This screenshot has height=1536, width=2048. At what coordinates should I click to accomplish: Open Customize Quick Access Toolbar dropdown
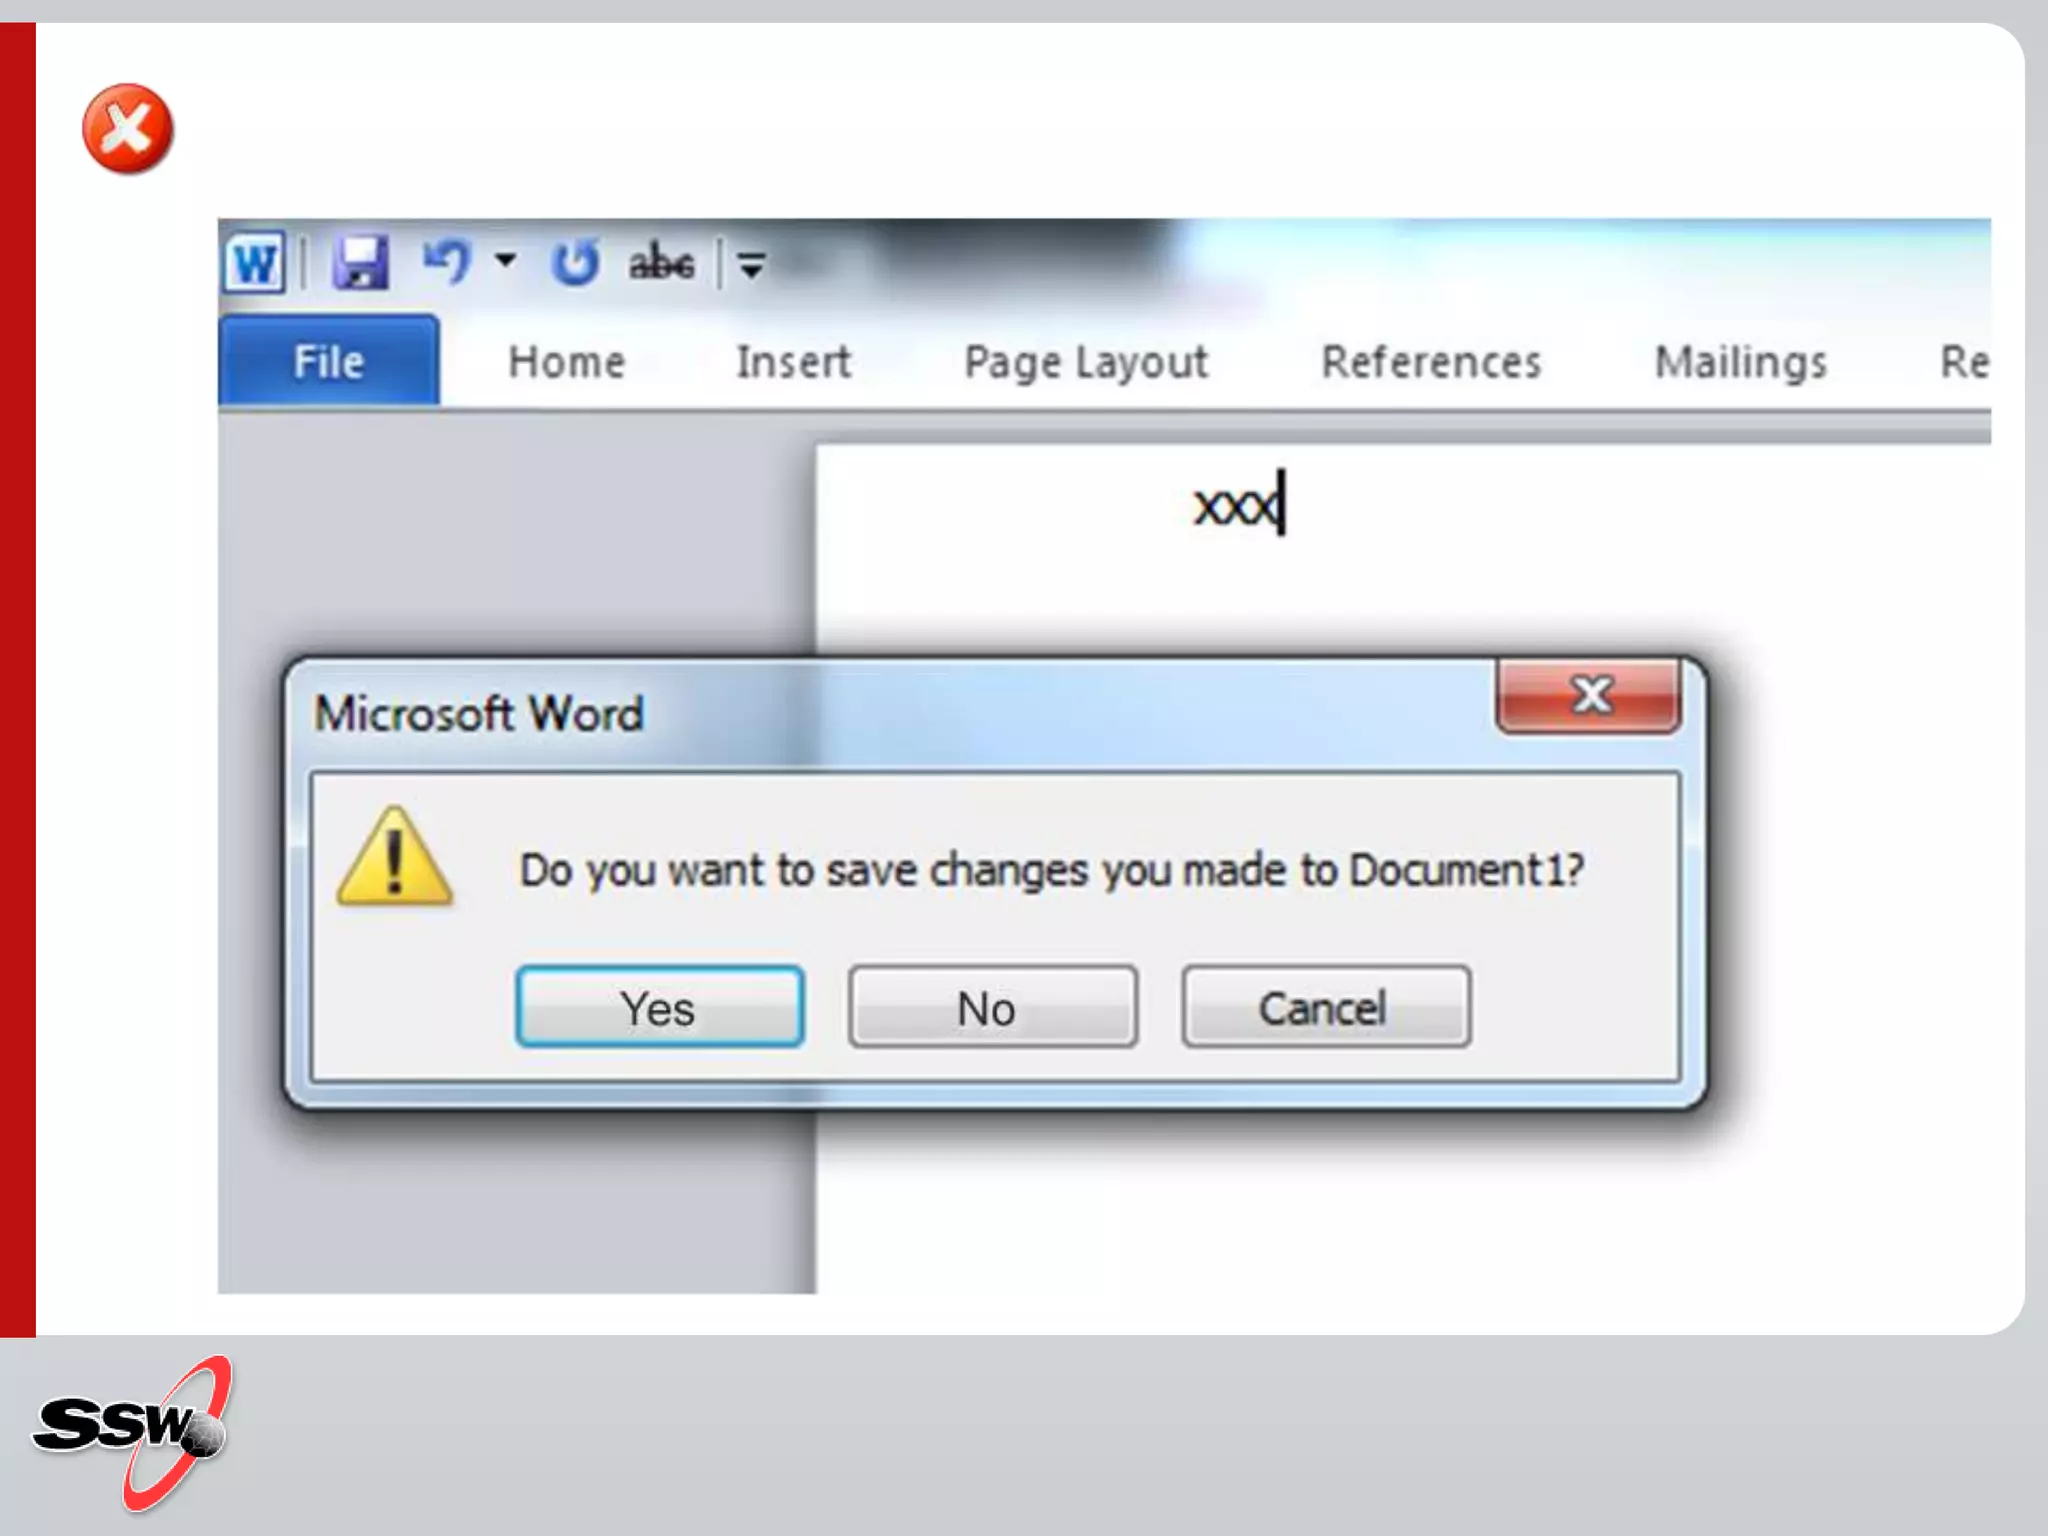point(752,265)
